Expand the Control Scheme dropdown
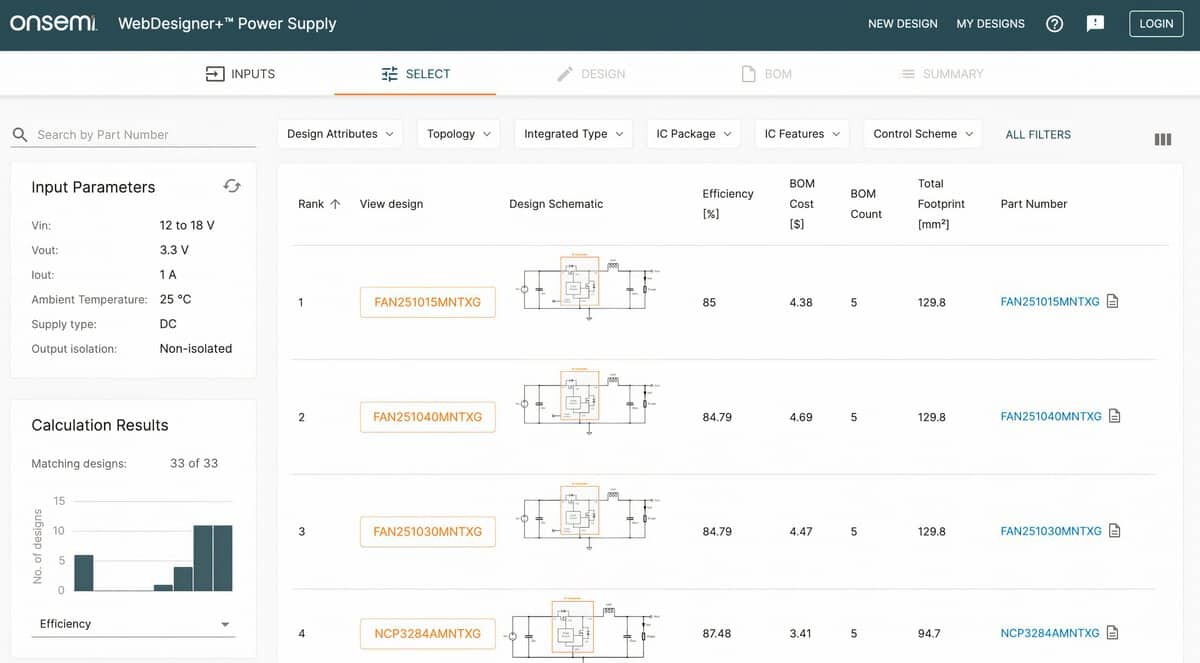Image resolution: width=1200 pixels, height=663 pixels. [922, 134]
